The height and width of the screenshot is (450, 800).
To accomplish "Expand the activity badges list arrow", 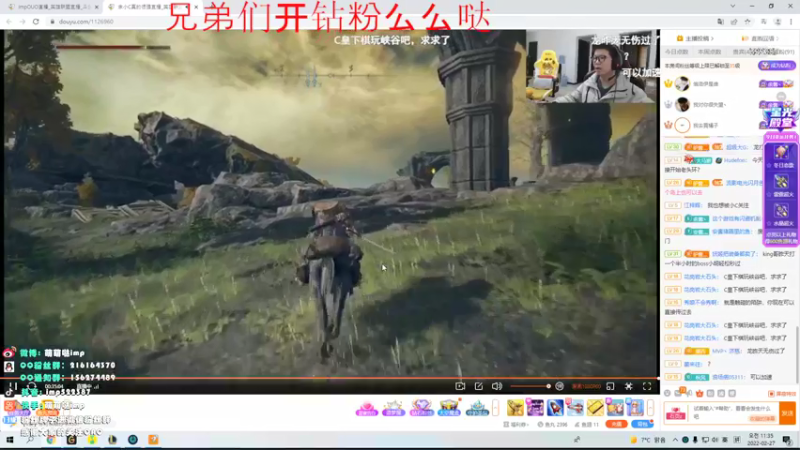I will (x=495, y=408).
